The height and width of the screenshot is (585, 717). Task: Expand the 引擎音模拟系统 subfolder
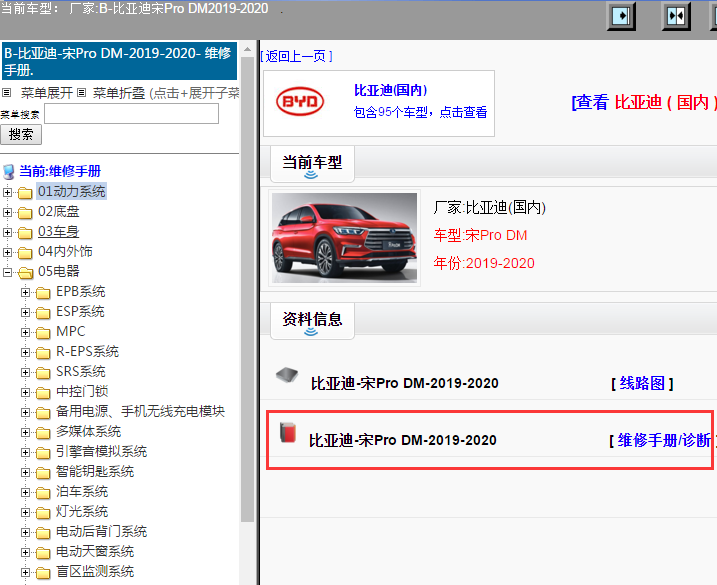[x=26, y=452]
